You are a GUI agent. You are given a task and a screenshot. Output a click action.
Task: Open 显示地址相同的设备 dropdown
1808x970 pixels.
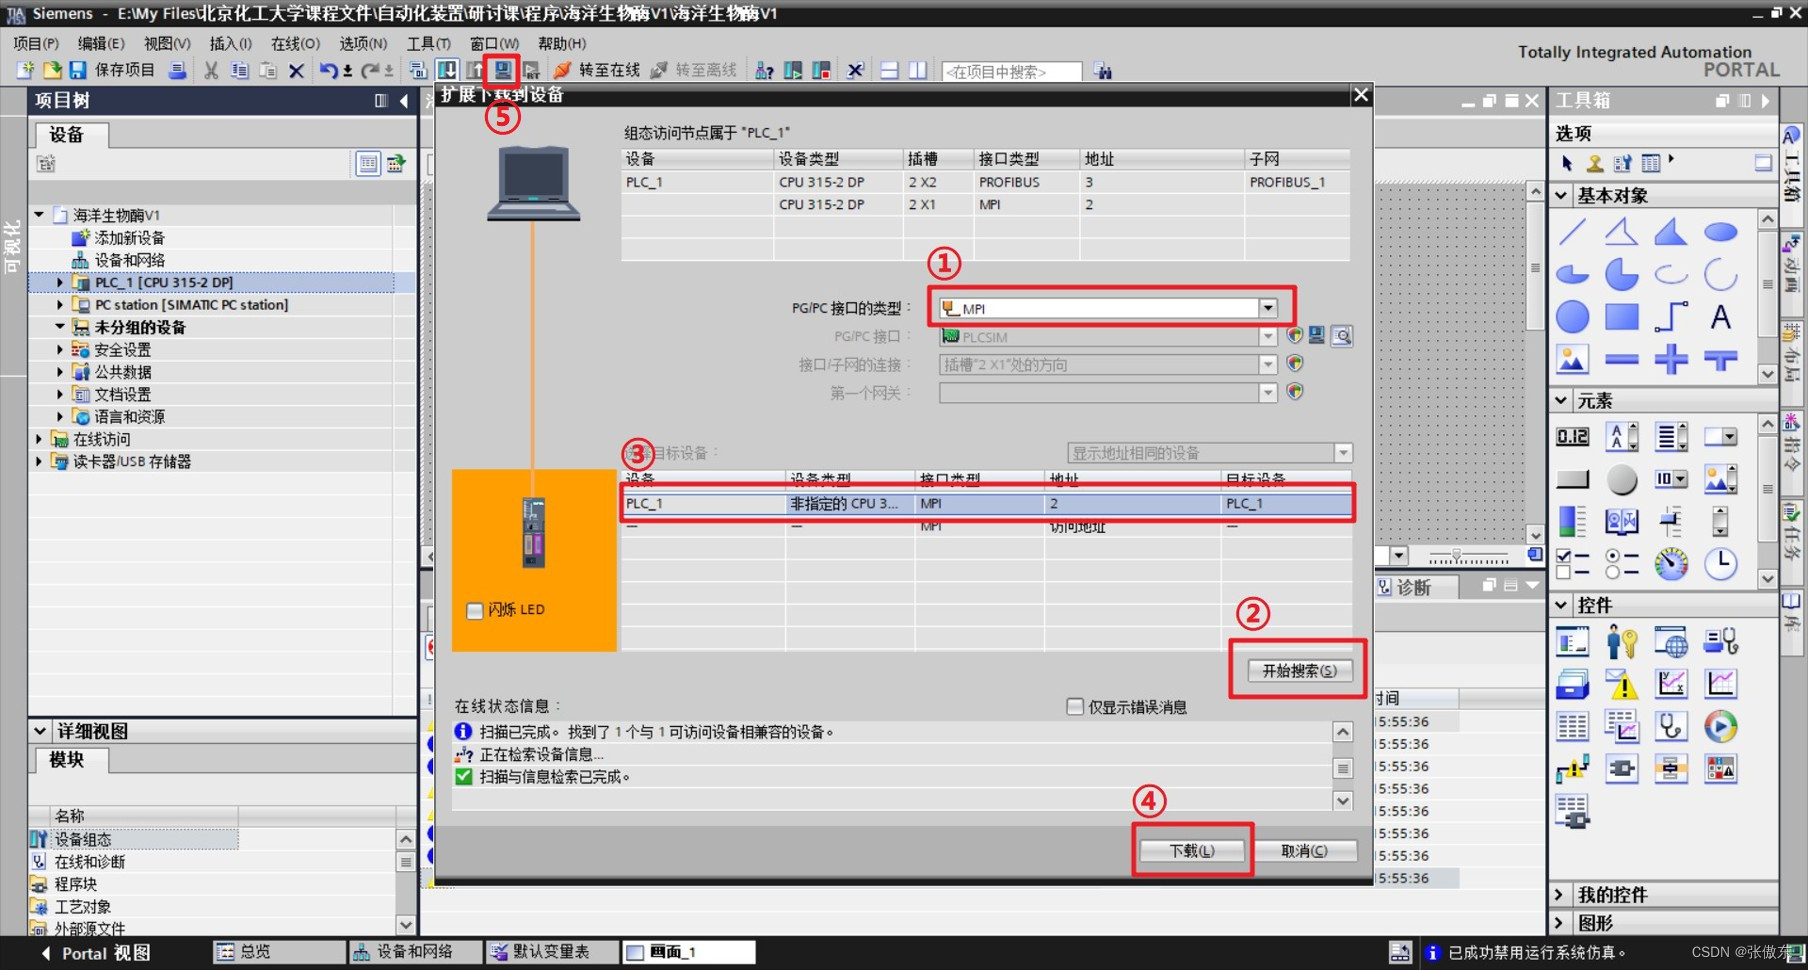(x=1343, y=453)
